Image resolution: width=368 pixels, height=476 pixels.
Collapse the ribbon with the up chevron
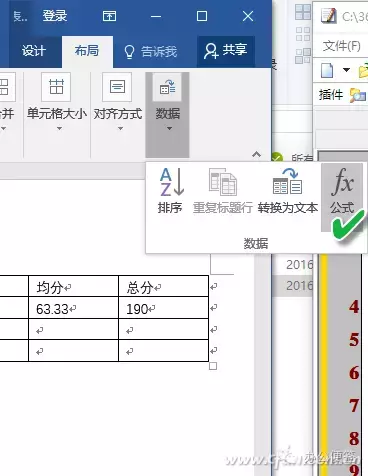pos(256,154)
